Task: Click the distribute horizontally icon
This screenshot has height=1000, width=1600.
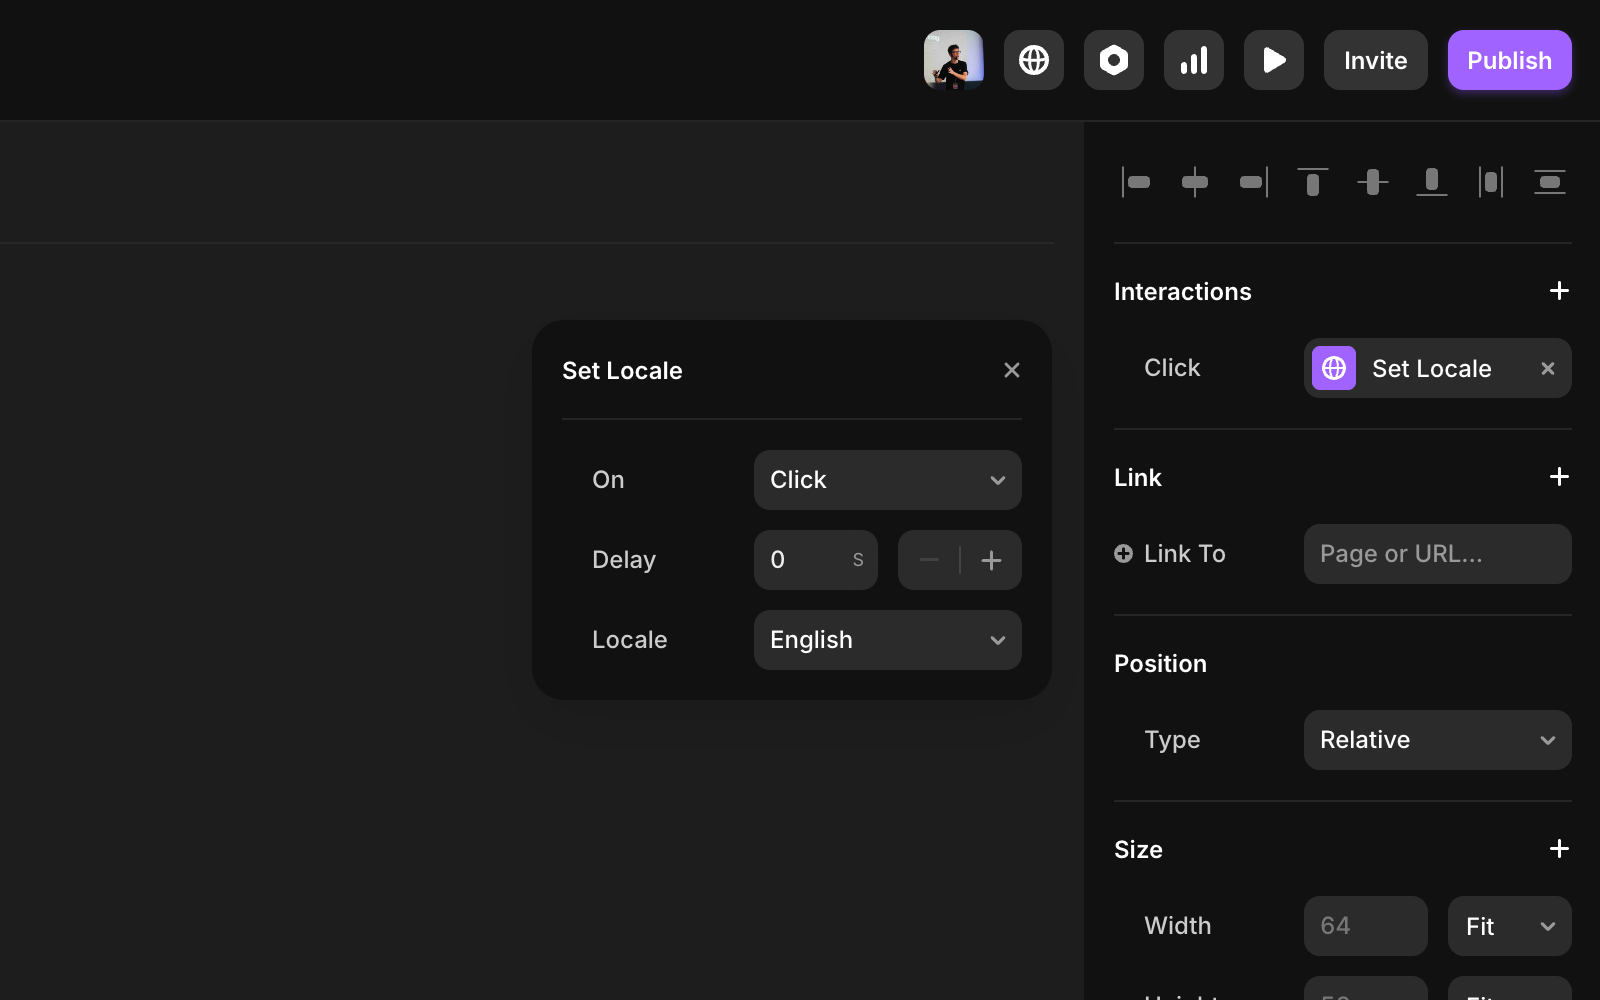Action: (x=1490, y=182)
